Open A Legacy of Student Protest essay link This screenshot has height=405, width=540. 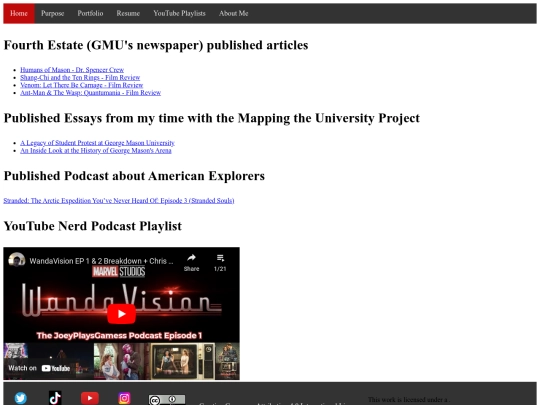97,143
